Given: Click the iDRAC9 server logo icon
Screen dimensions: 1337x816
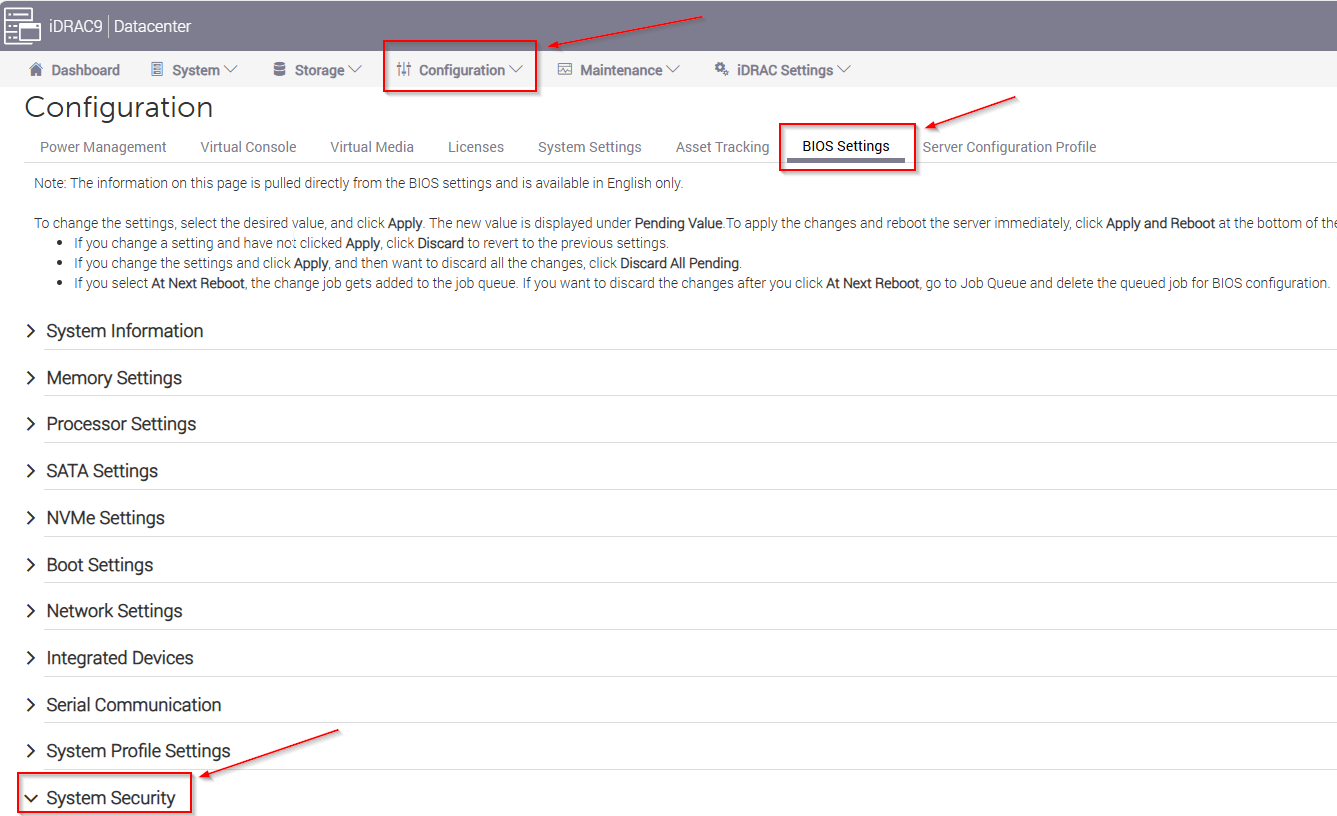Looking at the screenshot, I should [x=22, y=26].
